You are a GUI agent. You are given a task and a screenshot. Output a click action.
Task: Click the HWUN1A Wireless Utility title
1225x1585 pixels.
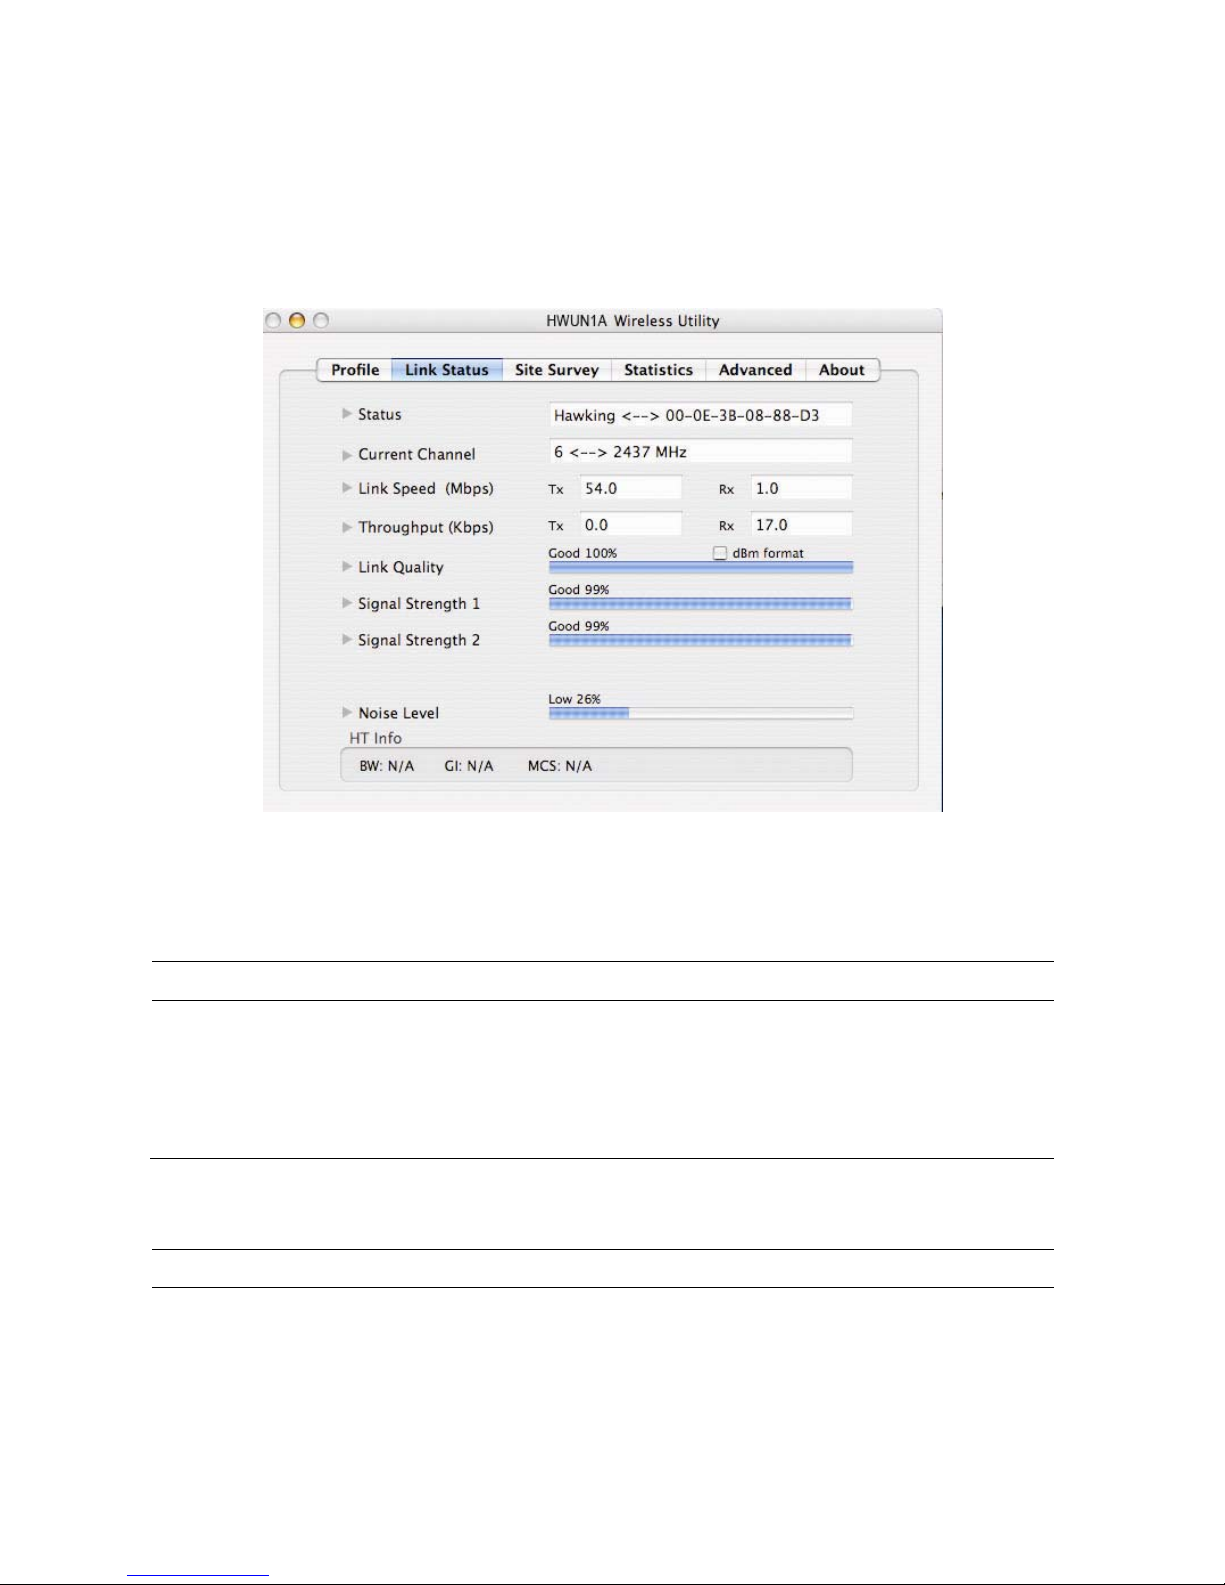pyautogui.click(x=633, y=321)
